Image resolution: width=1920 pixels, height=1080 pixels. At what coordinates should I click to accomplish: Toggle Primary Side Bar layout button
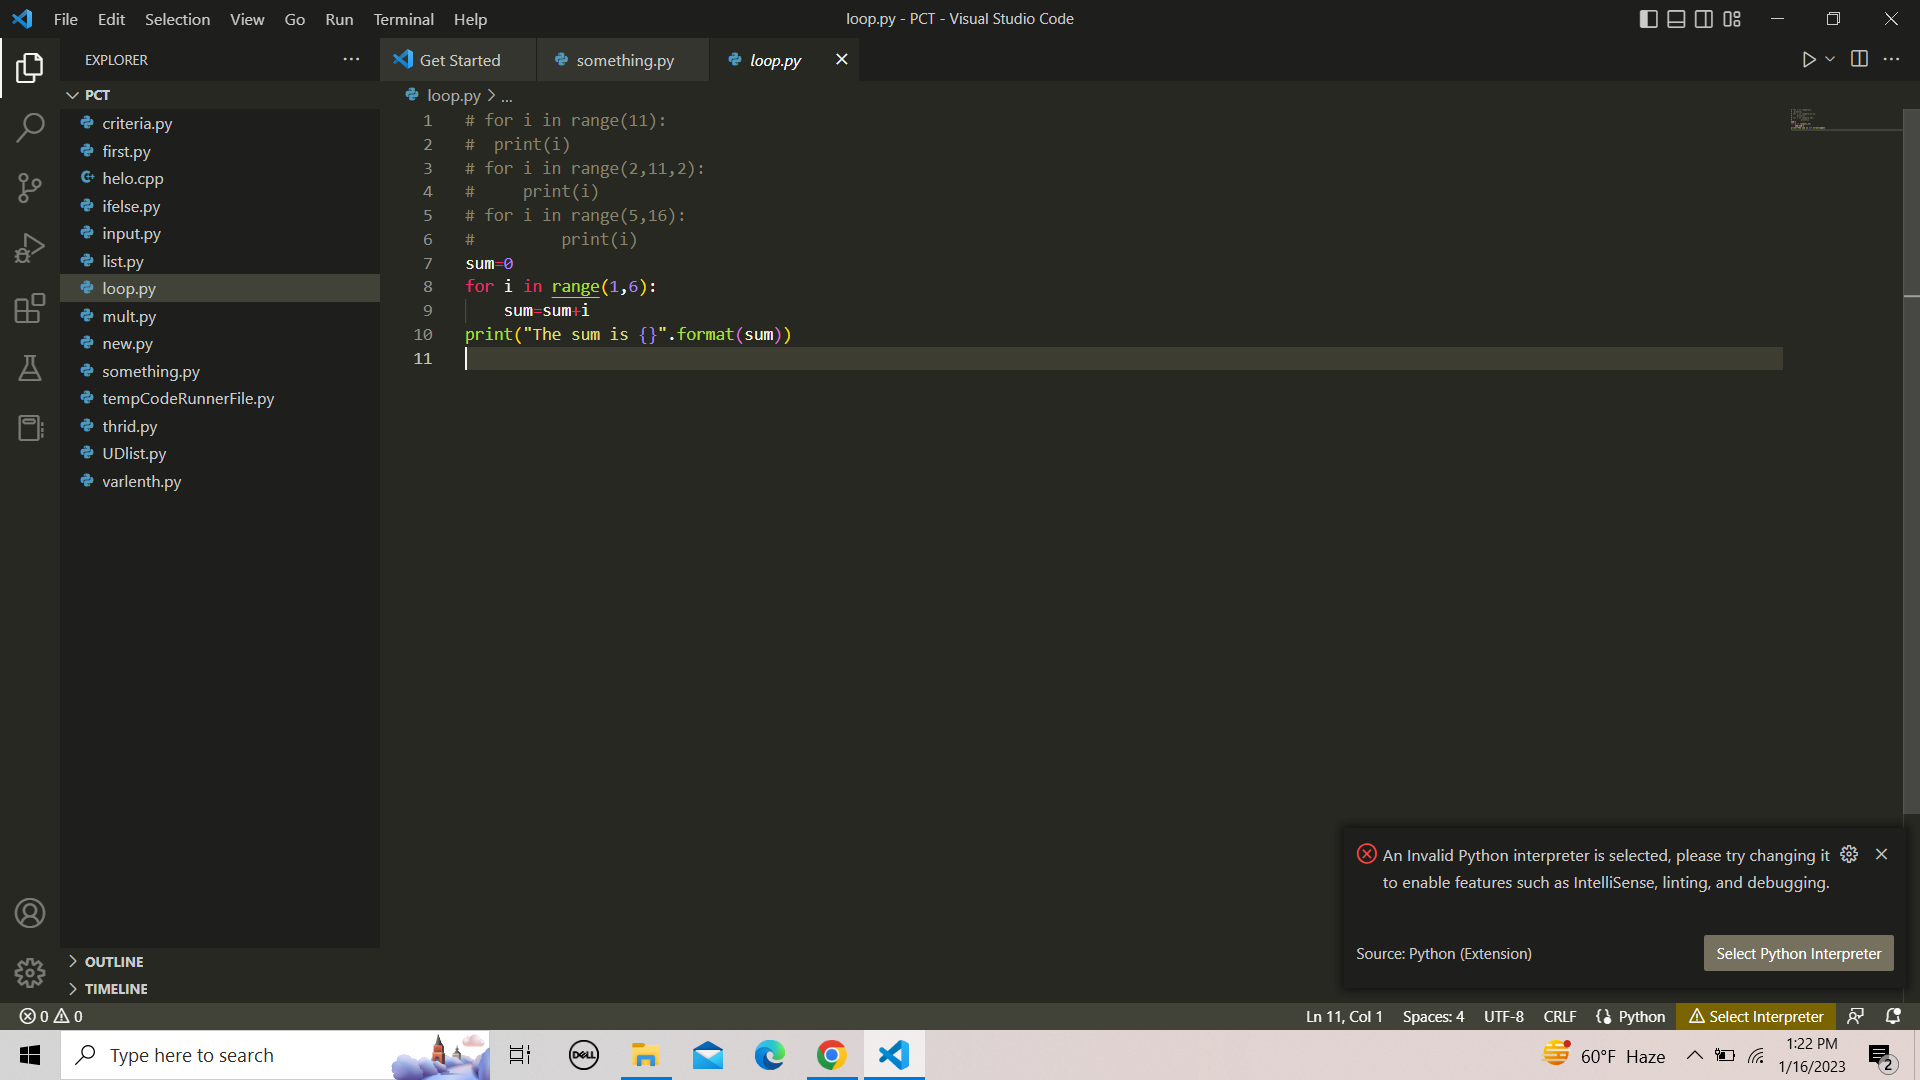click(1649, 19)
